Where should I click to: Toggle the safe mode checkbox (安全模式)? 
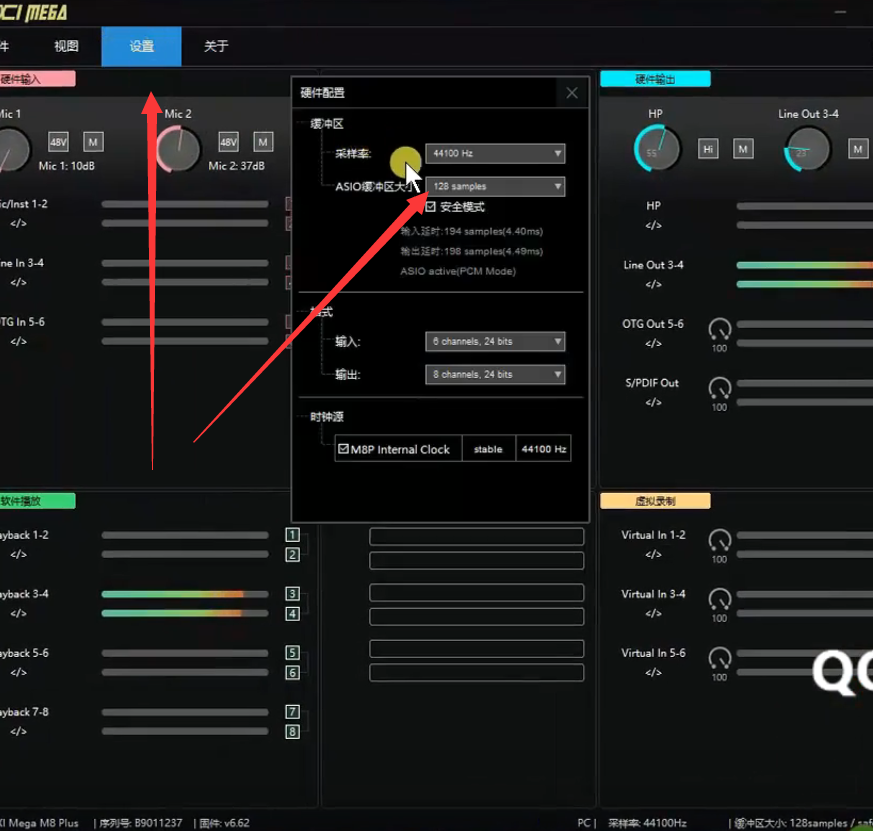431,207
